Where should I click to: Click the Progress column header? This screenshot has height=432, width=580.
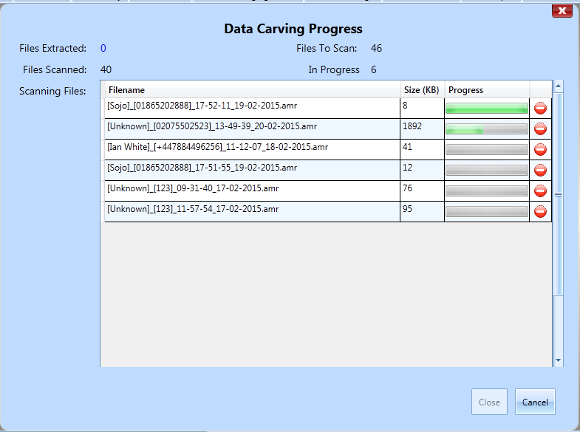pyautogui.click(x=487, y=90)
